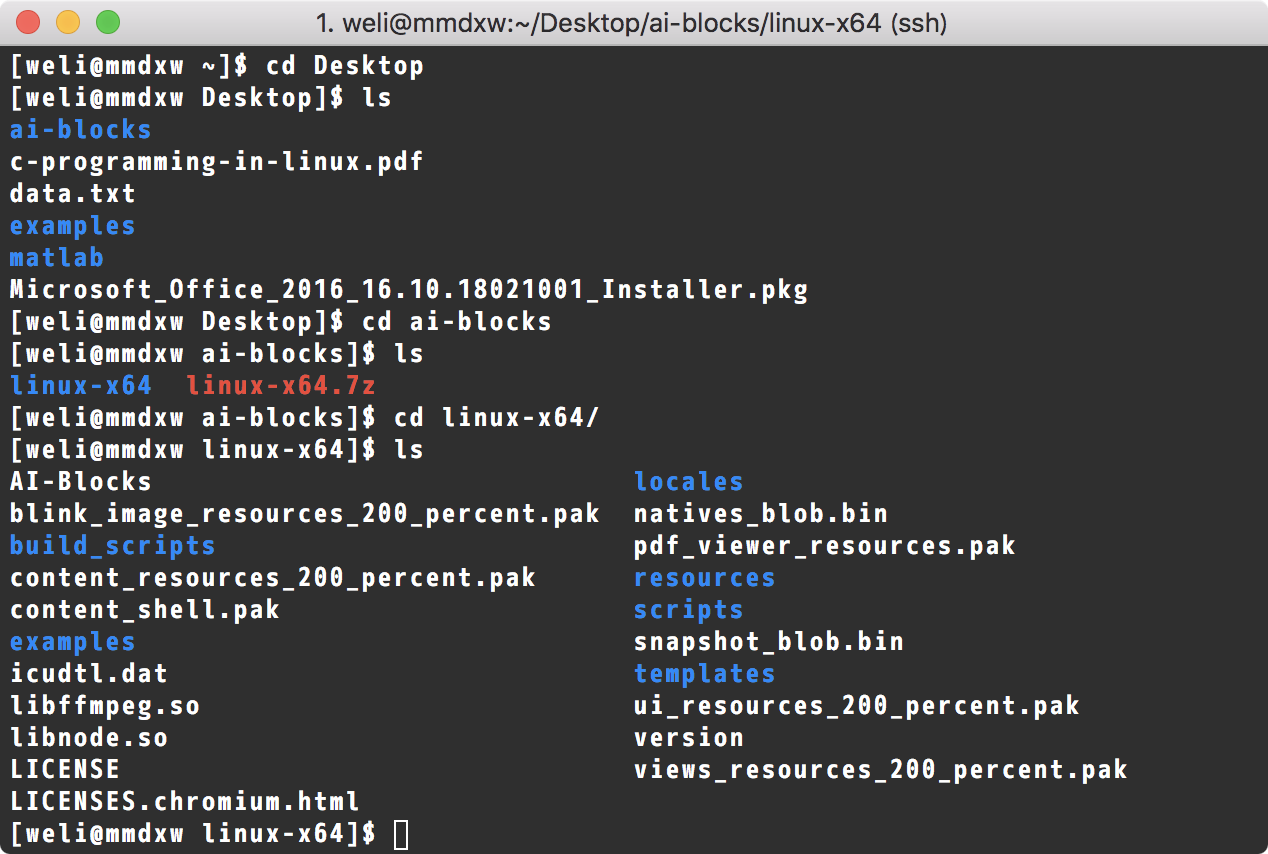Click the libffmpeg.so file name
This screenshot has width=1268, height=854.
pyautogui.click(x=105, y=706)
